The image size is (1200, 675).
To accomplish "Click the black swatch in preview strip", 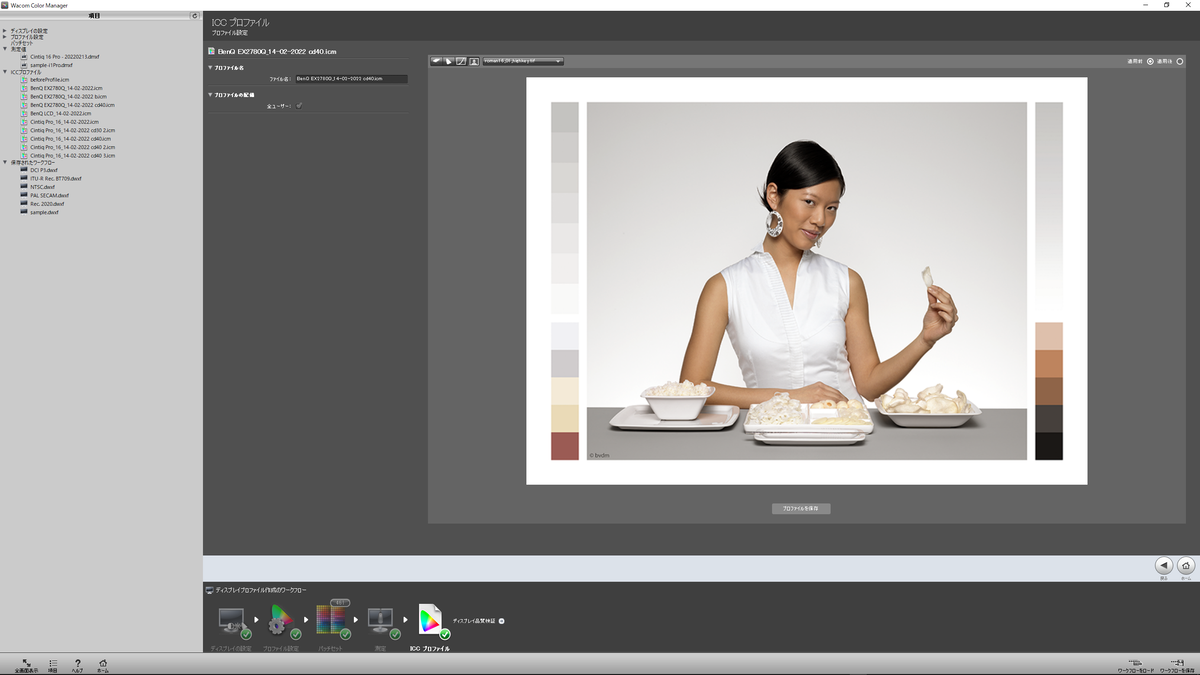I will (x=1049, y=446).
